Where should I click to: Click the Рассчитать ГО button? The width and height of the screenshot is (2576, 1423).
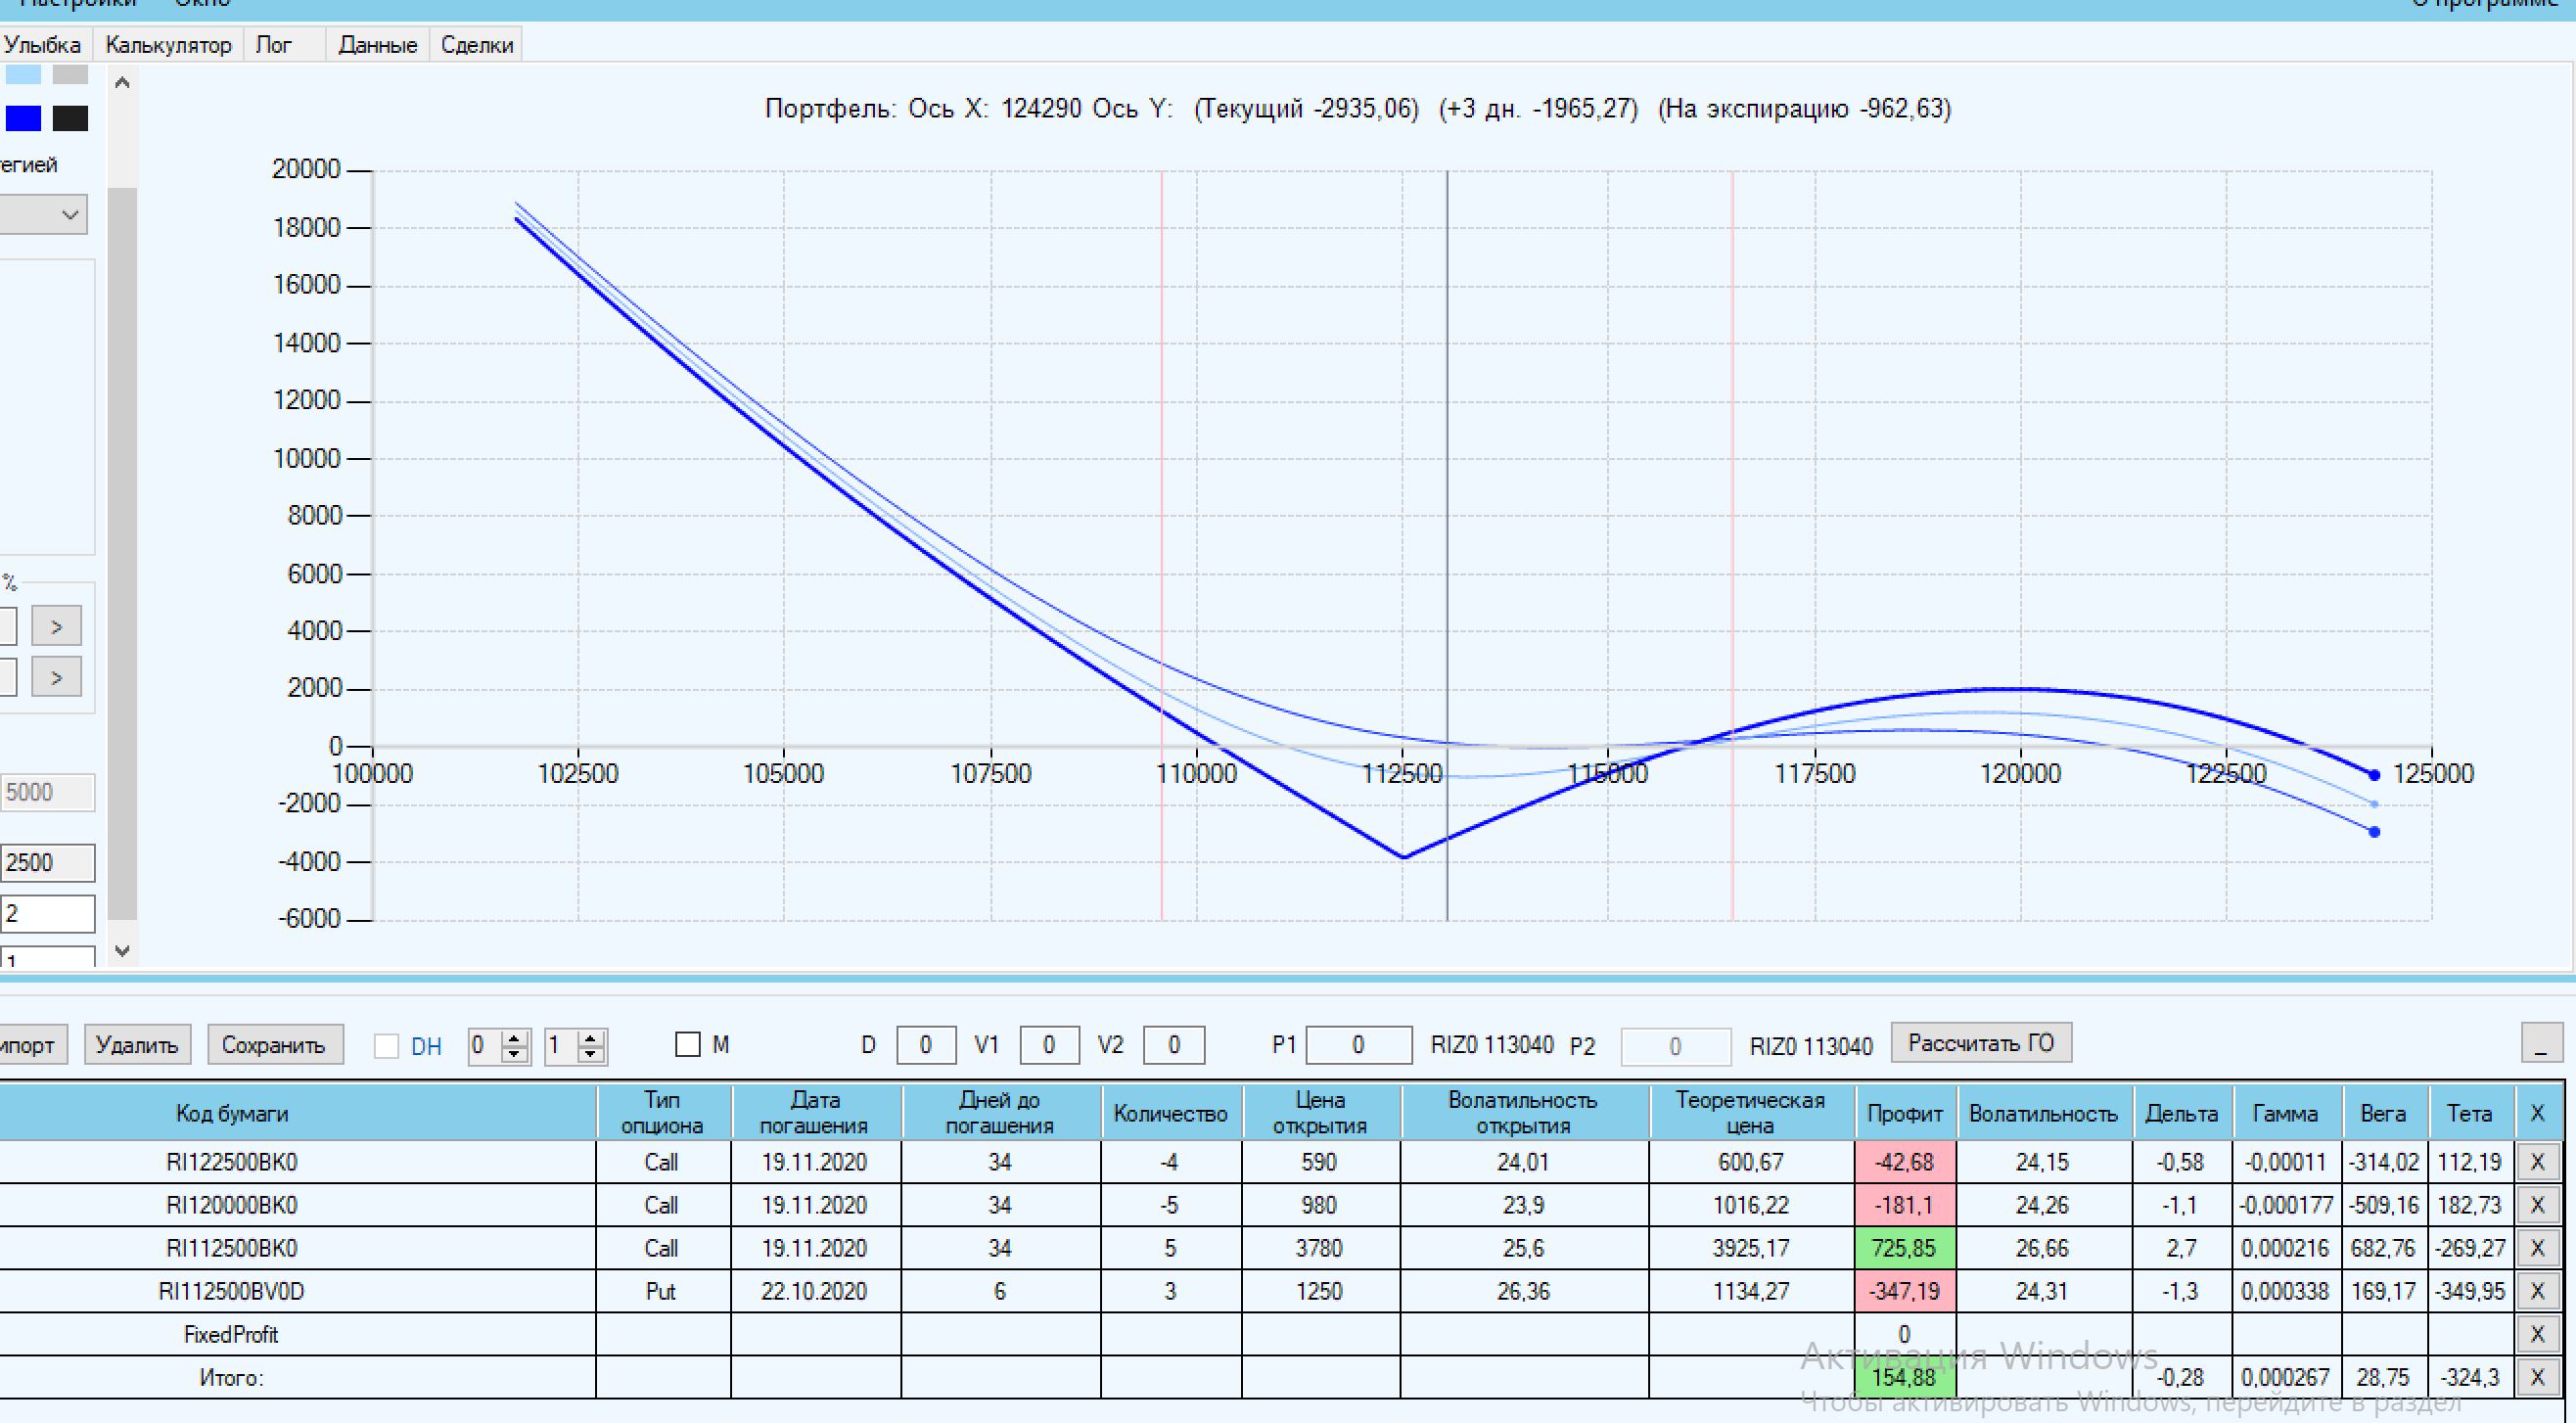coord(1980,1043)
